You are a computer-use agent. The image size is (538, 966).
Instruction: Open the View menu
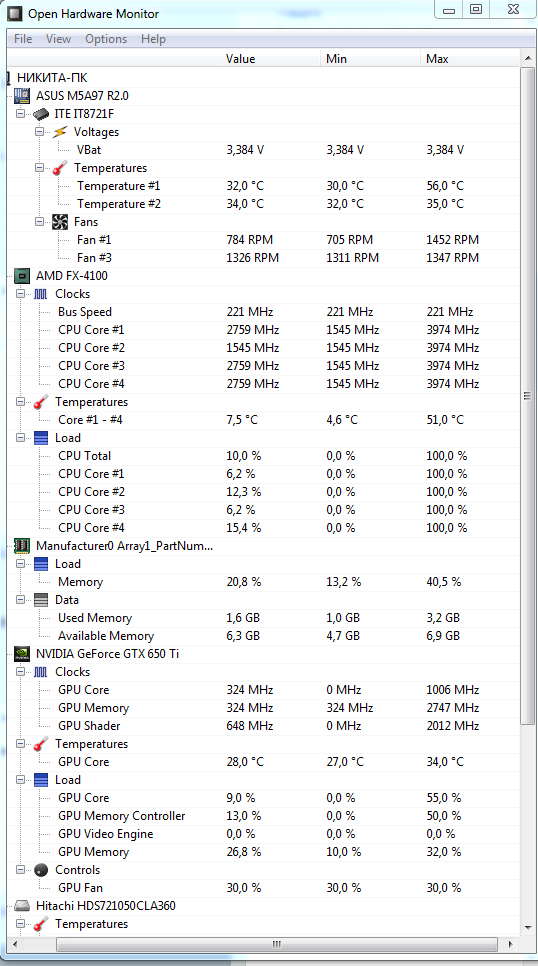click(58, 39)
